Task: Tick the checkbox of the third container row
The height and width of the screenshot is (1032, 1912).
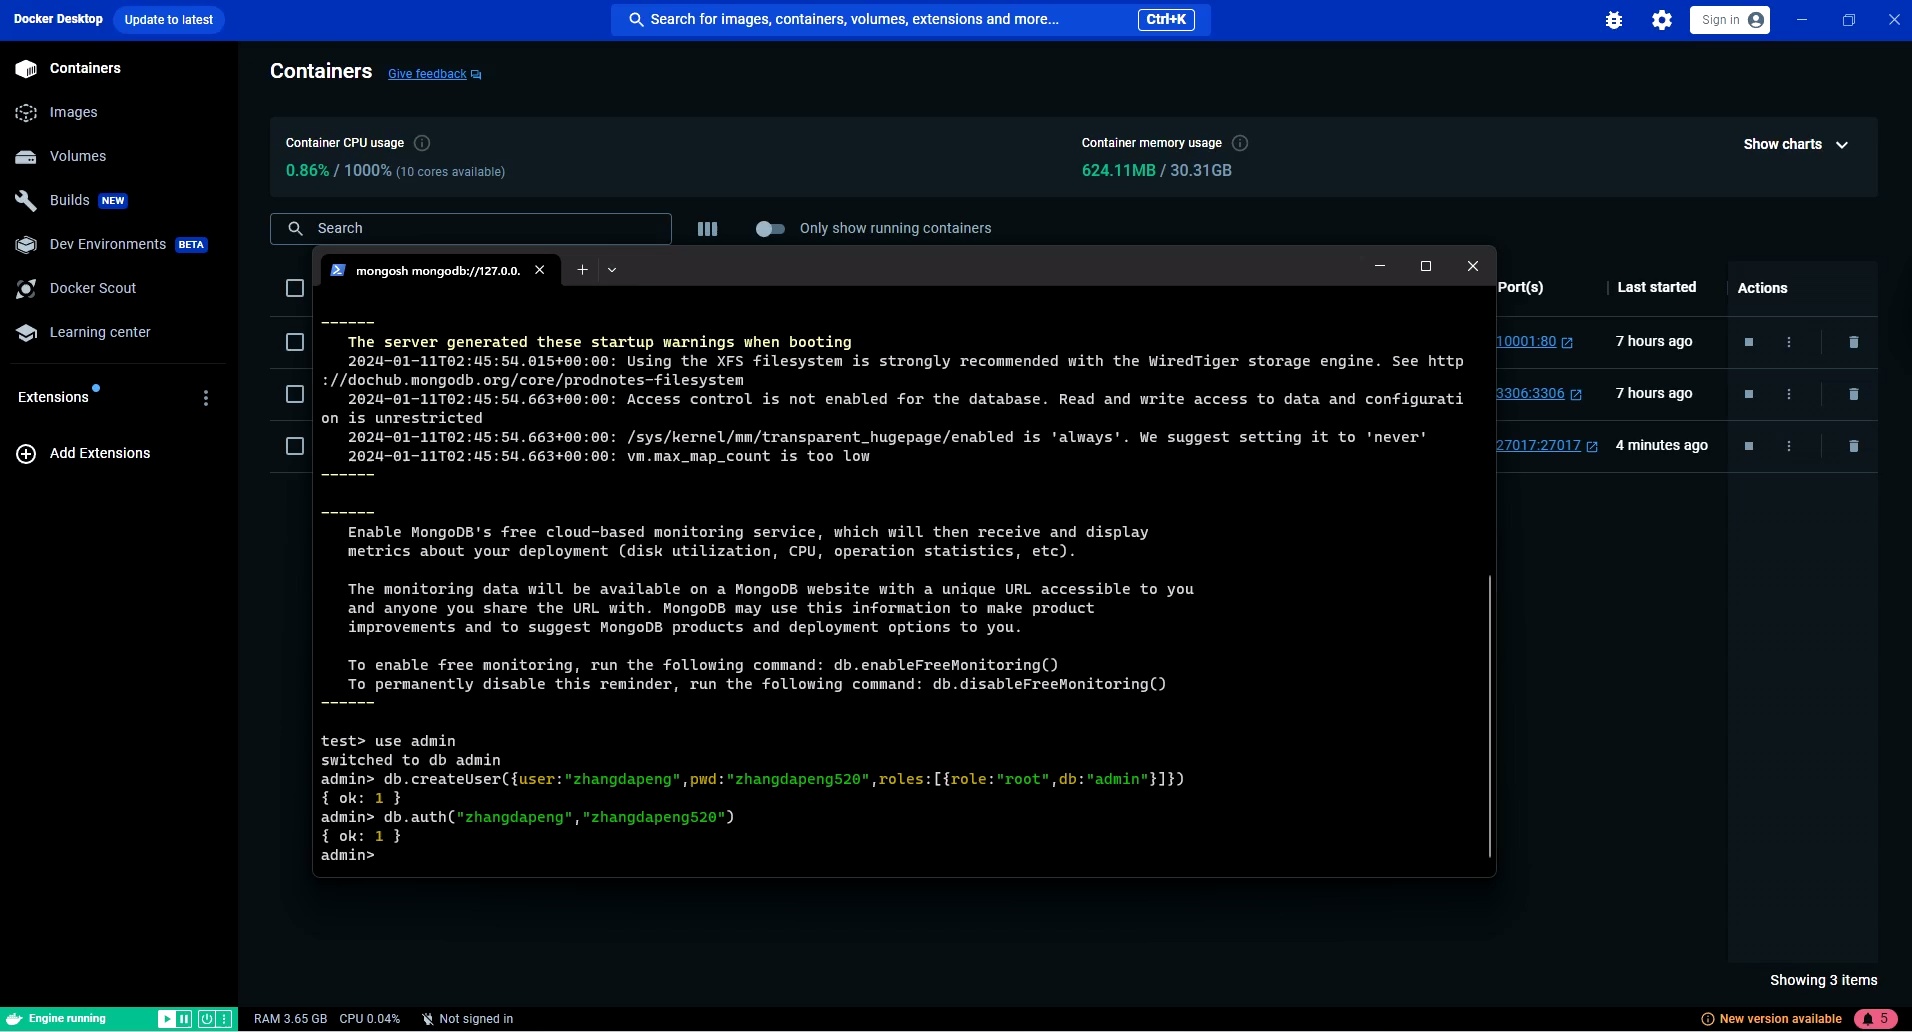Action: tap(295, 446)
